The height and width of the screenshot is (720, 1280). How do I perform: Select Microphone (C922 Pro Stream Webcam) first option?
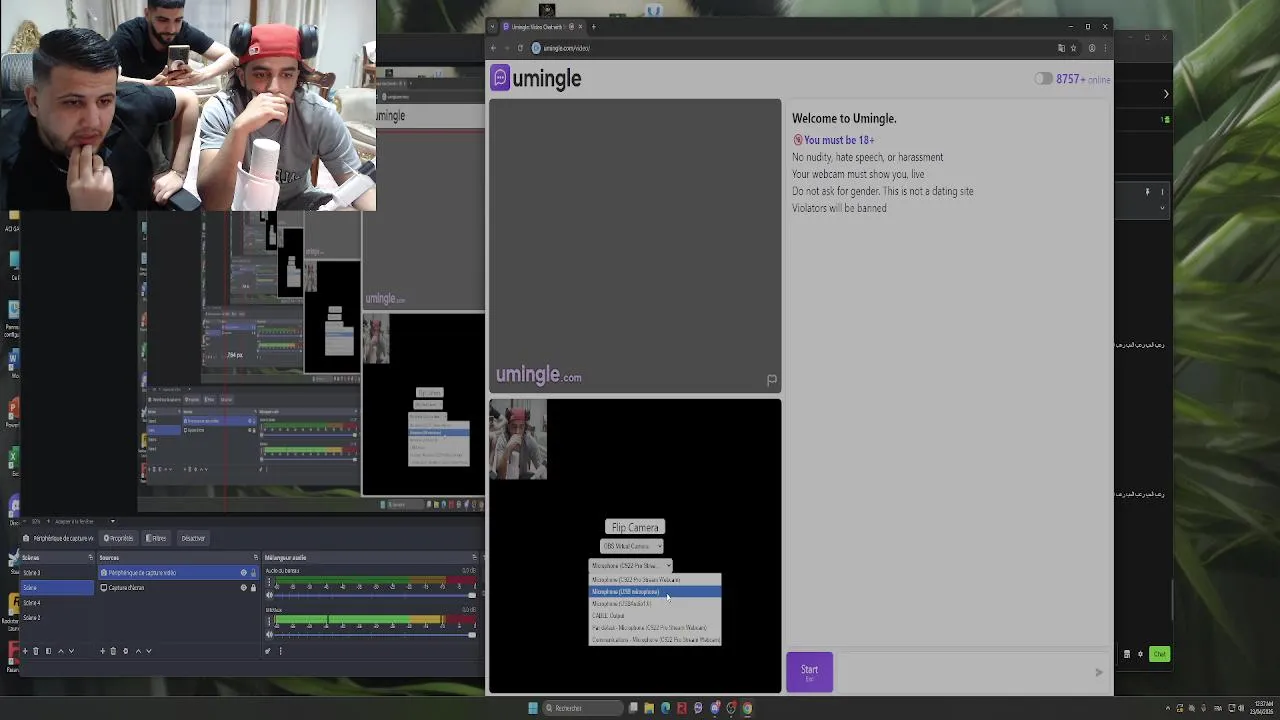coord(655,580)
